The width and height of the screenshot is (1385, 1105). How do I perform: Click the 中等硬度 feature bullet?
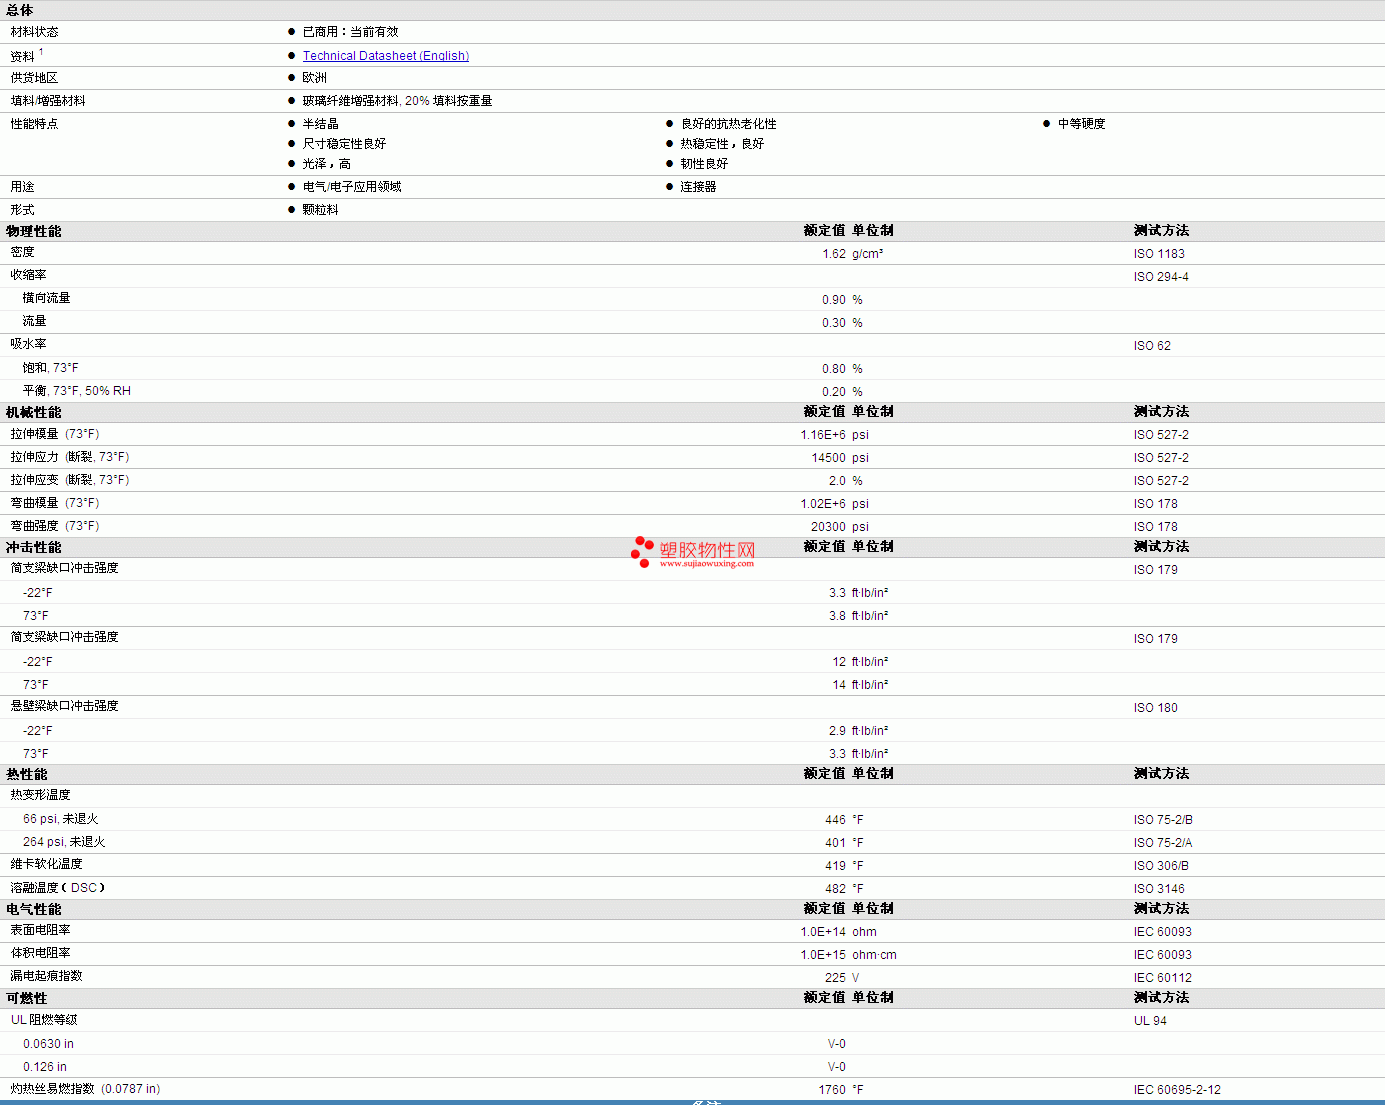click(x=1081, y=124)
